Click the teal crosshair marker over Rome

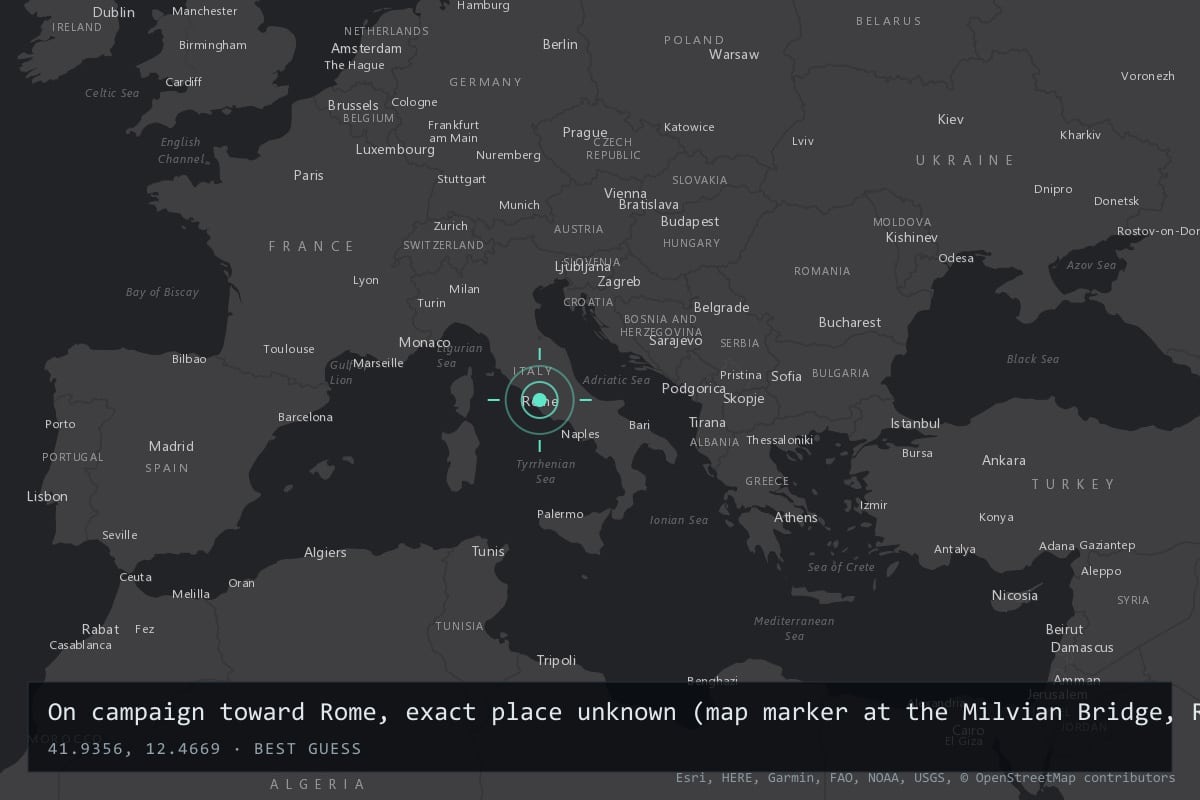coord(540,401)
